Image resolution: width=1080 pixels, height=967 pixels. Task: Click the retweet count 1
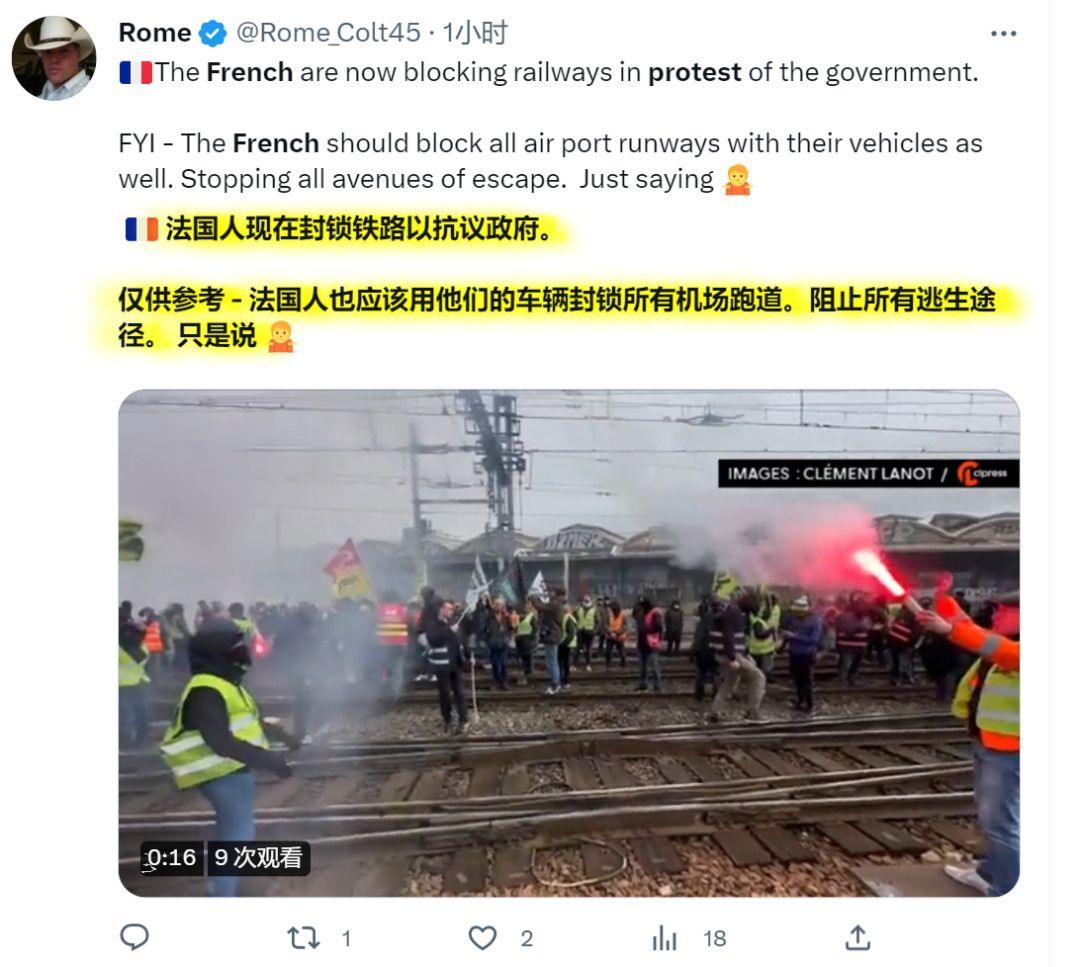point(346,939)
